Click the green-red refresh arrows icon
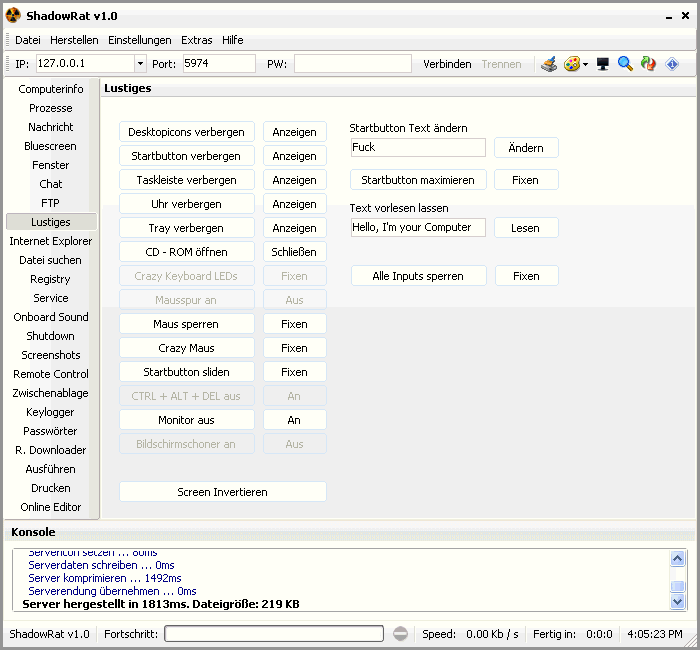This screenshot has width=700, height=650. [x=648, y=64]
